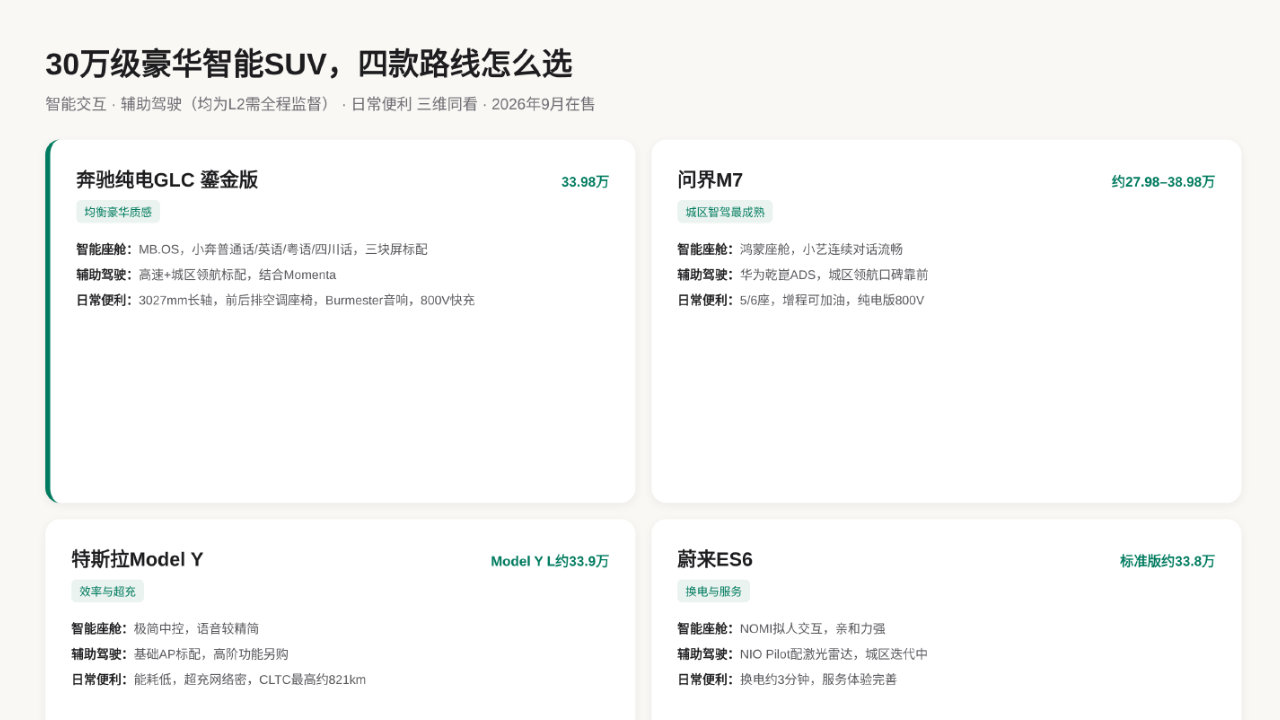Select the 特斯拉Model Y card title
Image resolution: width=1280 pixels, height=720 pixels.
click(137, 559)
